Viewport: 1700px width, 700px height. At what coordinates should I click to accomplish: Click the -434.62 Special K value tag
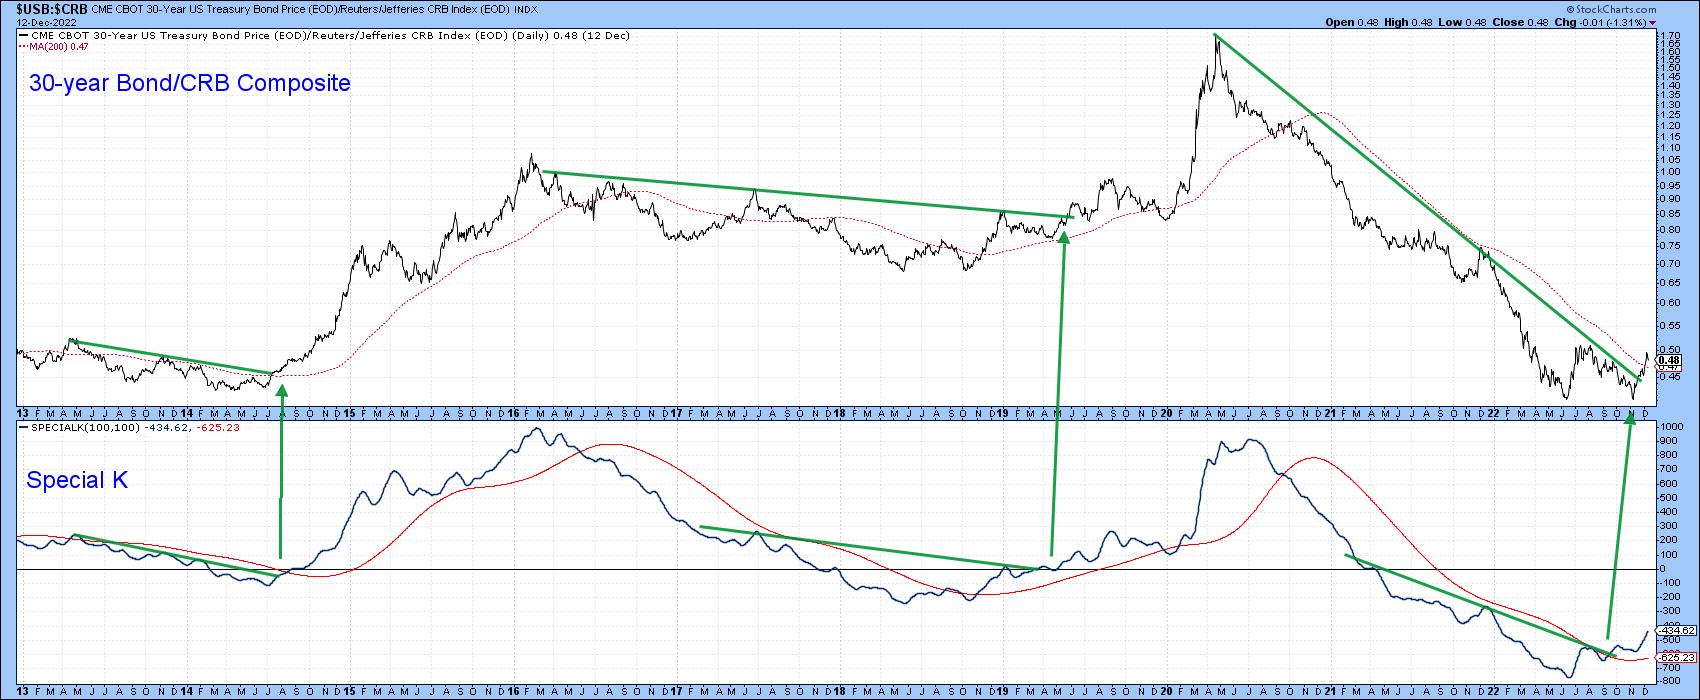(1672, 630)
